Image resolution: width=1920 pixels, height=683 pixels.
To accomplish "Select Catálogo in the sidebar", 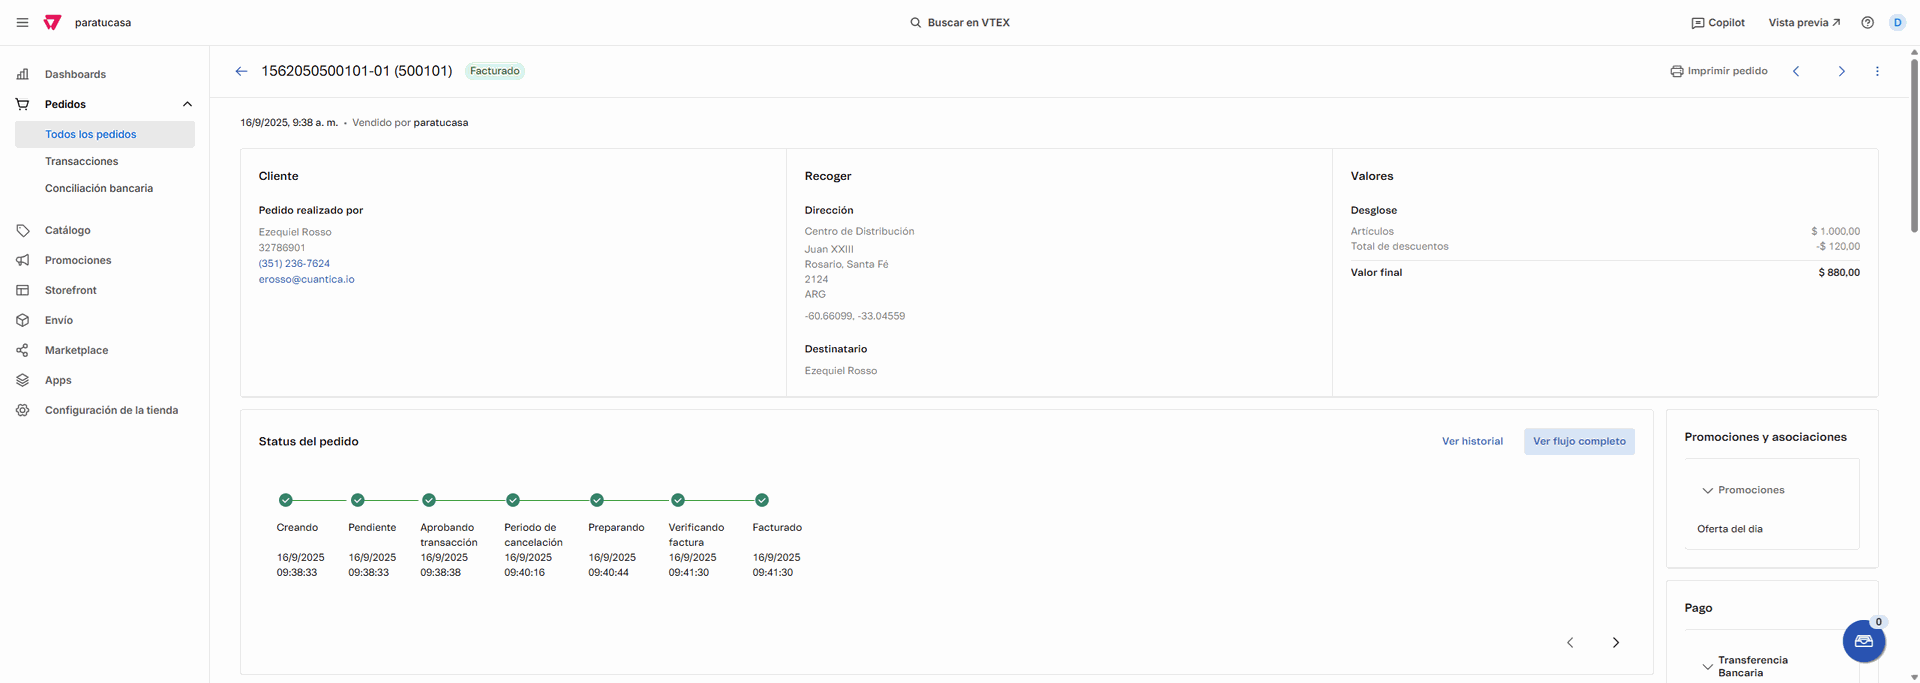I will [67, 230].
